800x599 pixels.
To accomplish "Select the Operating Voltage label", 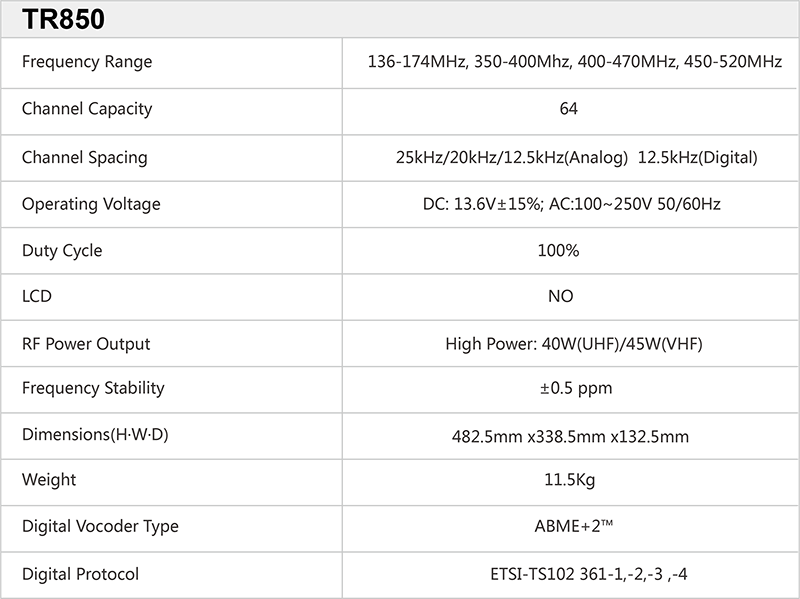I will coord(91,204).
